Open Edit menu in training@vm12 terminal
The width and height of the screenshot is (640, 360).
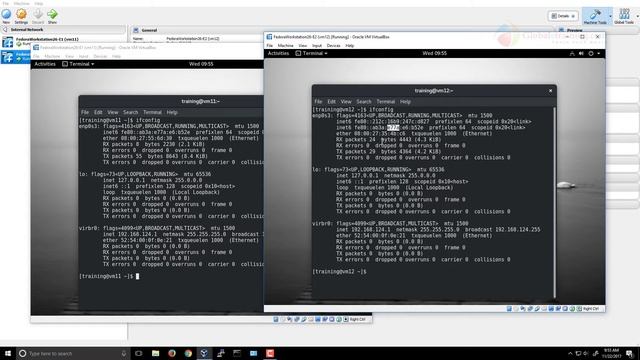331,102
